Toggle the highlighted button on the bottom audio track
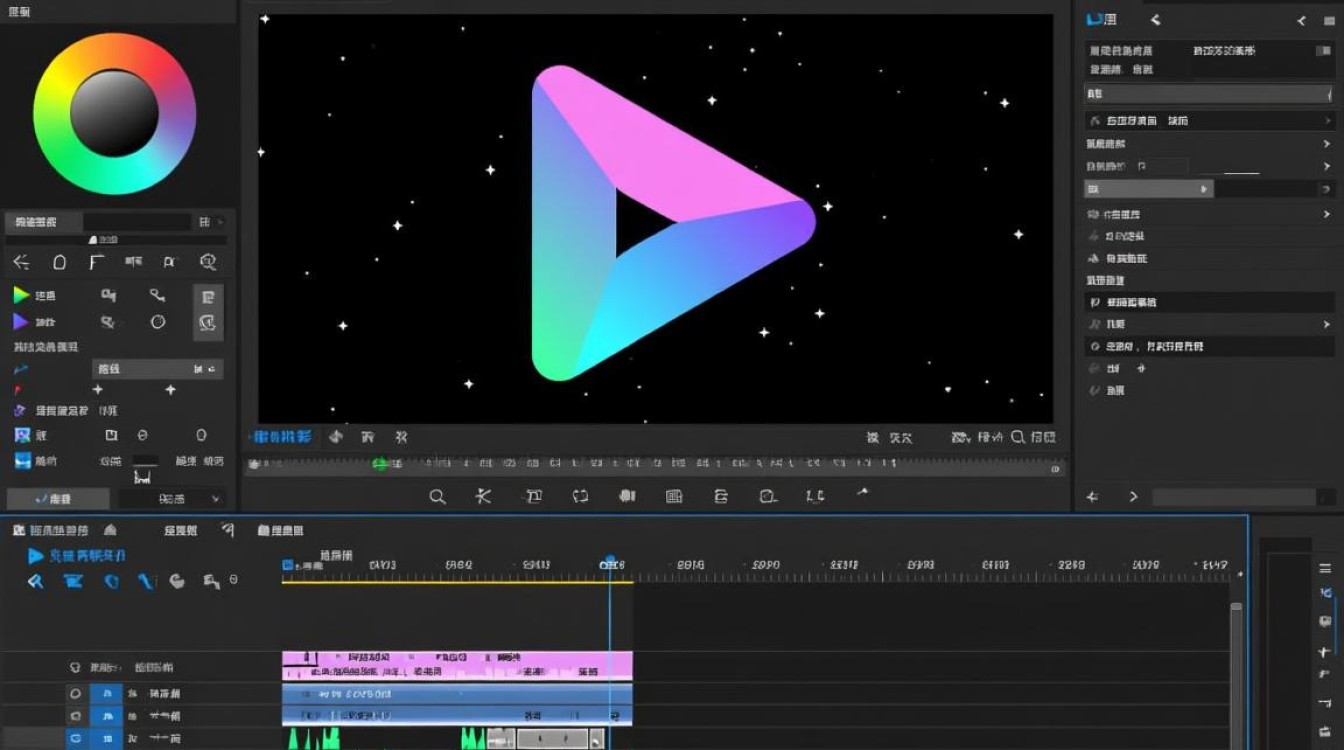The width and height of the screenshot is (1344, 750). [75, 739]
